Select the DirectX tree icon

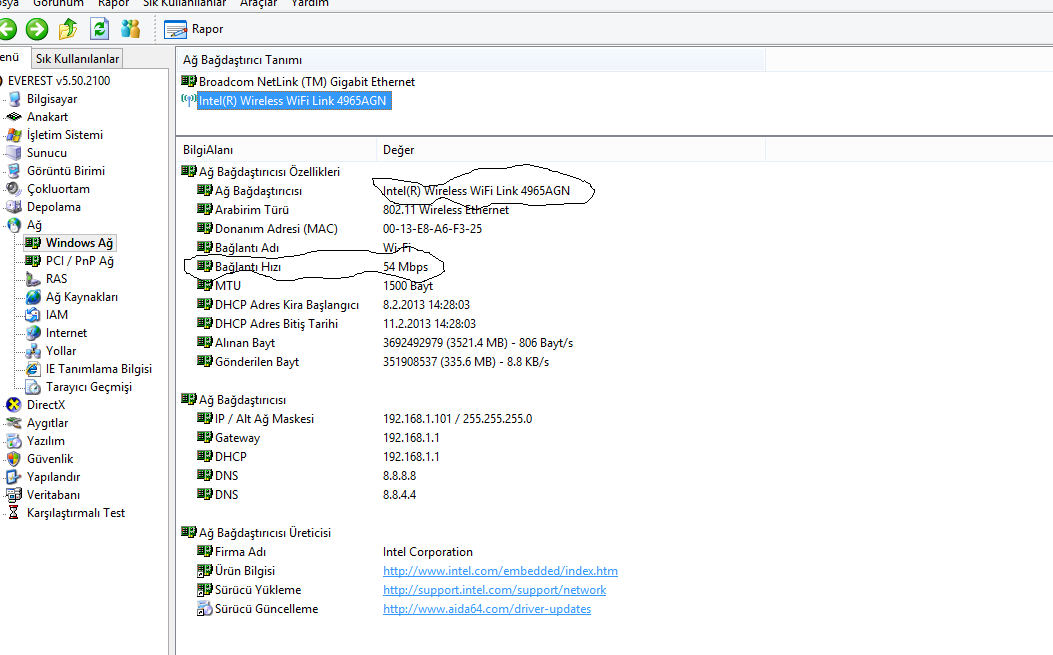point(14,404)
